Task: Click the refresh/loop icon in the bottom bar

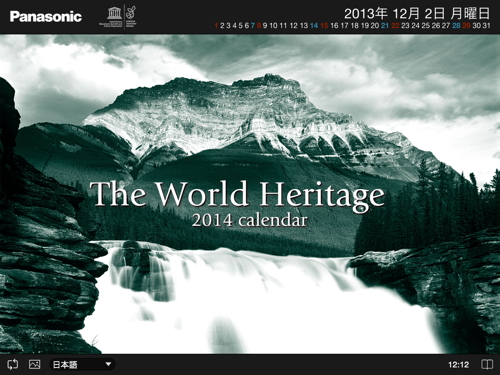Action: click(13, 364)
